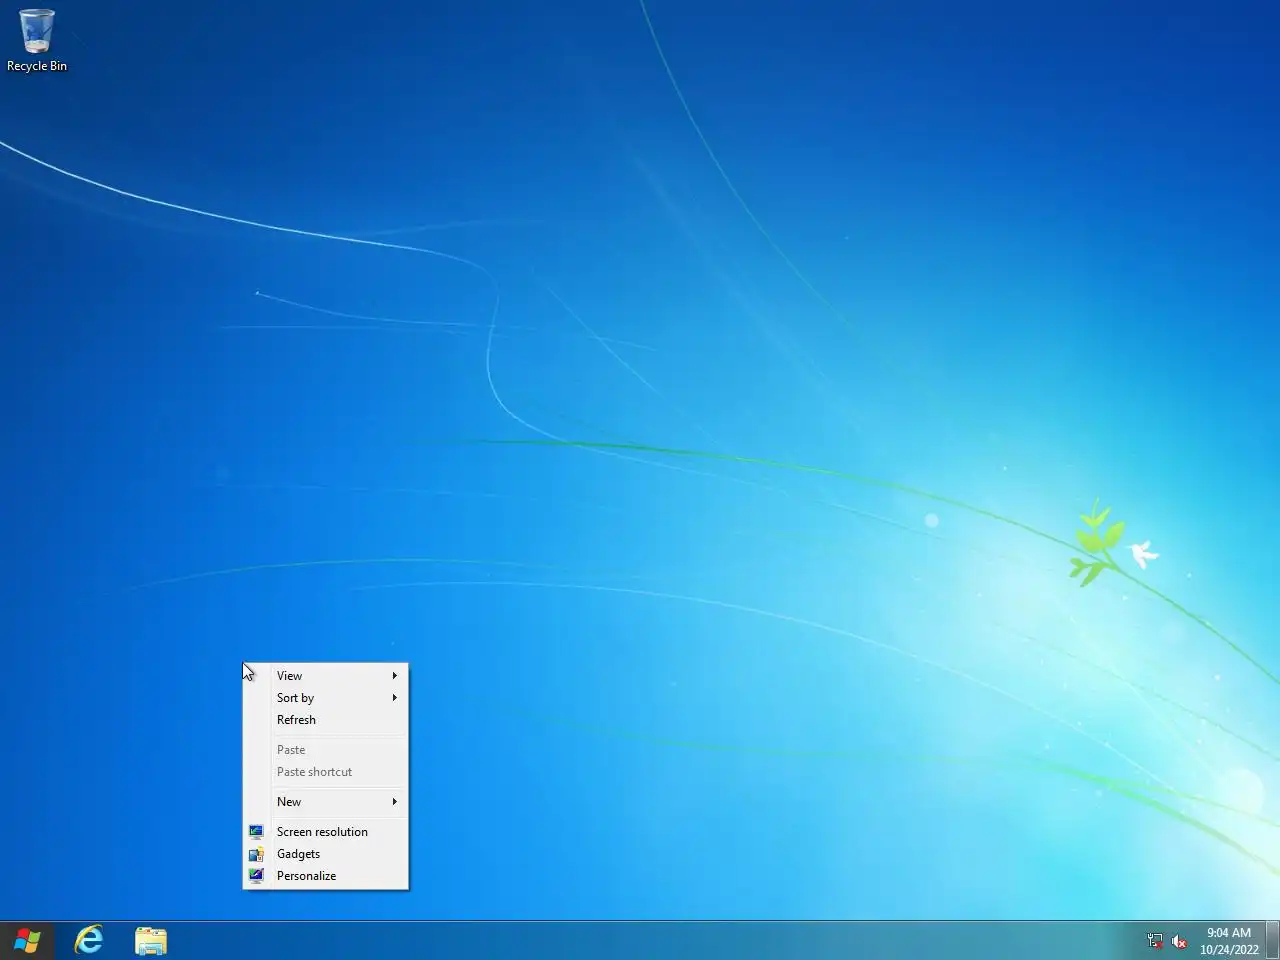Click the network status tray icon

(1155, 941)
